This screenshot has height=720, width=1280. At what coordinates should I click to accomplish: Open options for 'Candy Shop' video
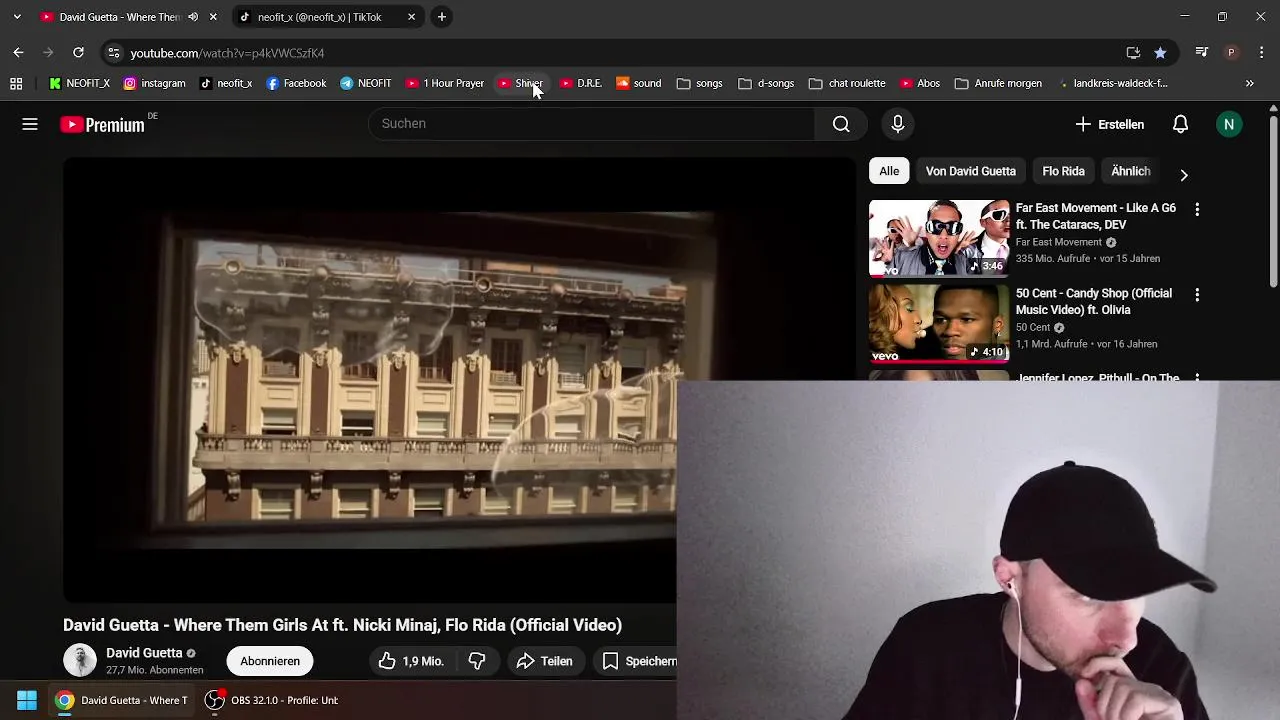click(x=1197, y=295)
